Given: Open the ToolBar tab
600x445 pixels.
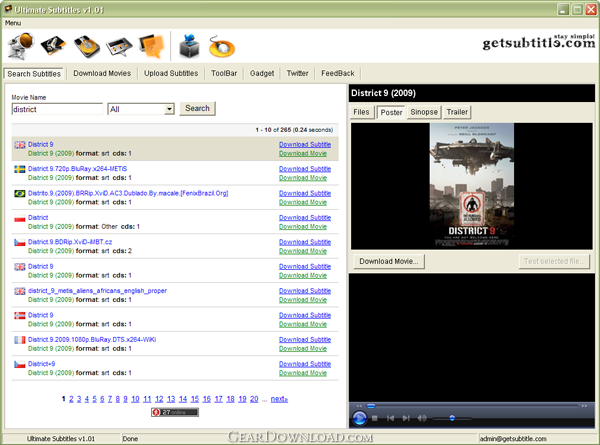Looking at the screenshot, I should (x=224, y=73).
